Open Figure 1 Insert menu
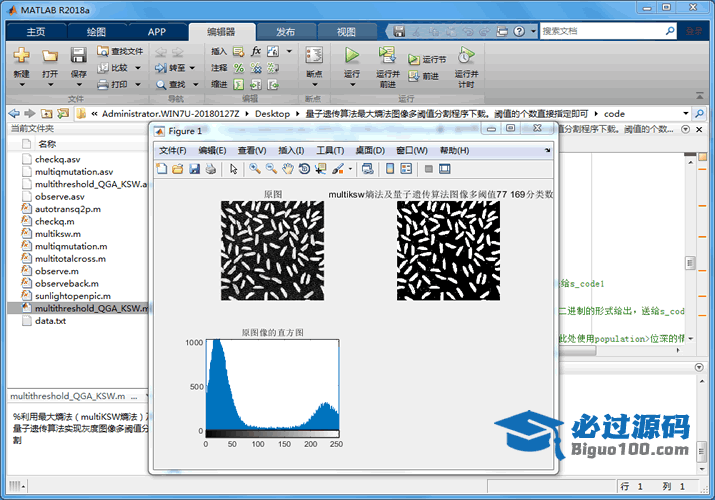The width and height of the screenshot is (715, 500). pyautogui.click(x=291, y=150)
